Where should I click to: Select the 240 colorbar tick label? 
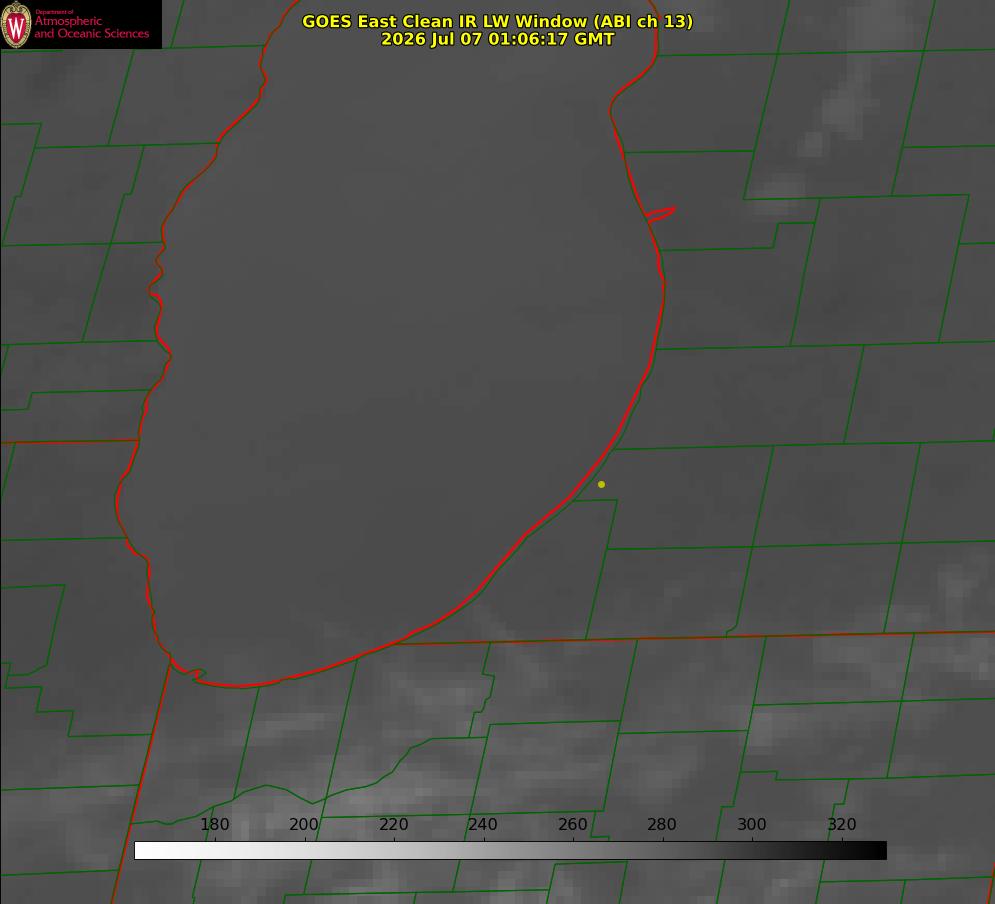click(483, 824)
